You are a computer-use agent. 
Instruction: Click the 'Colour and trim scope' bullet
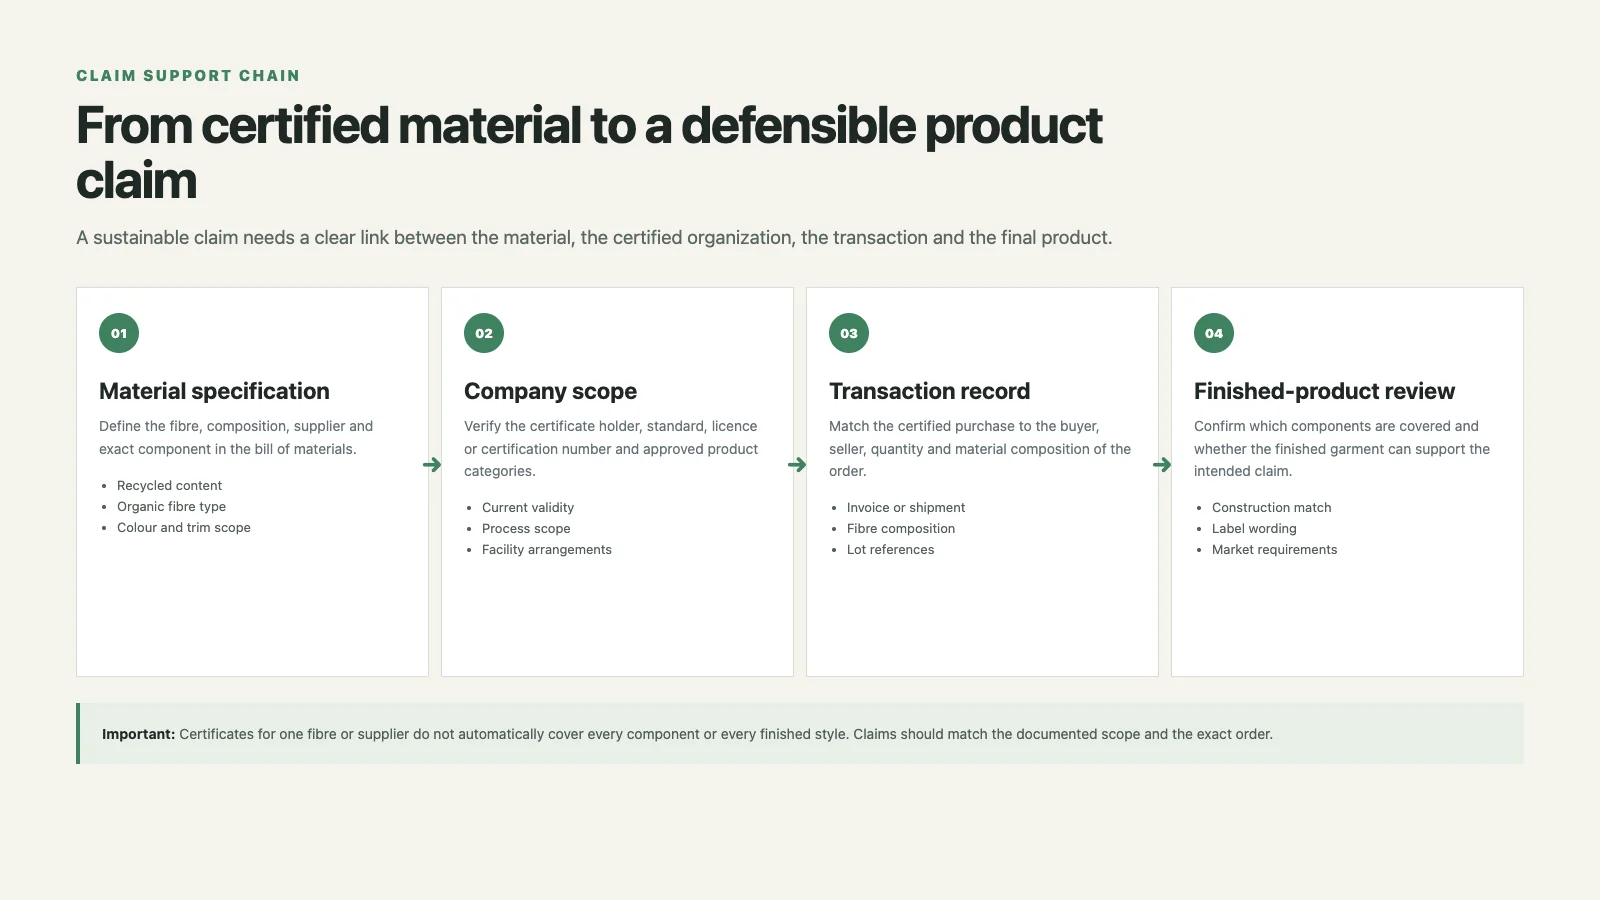tap(184, 528)
